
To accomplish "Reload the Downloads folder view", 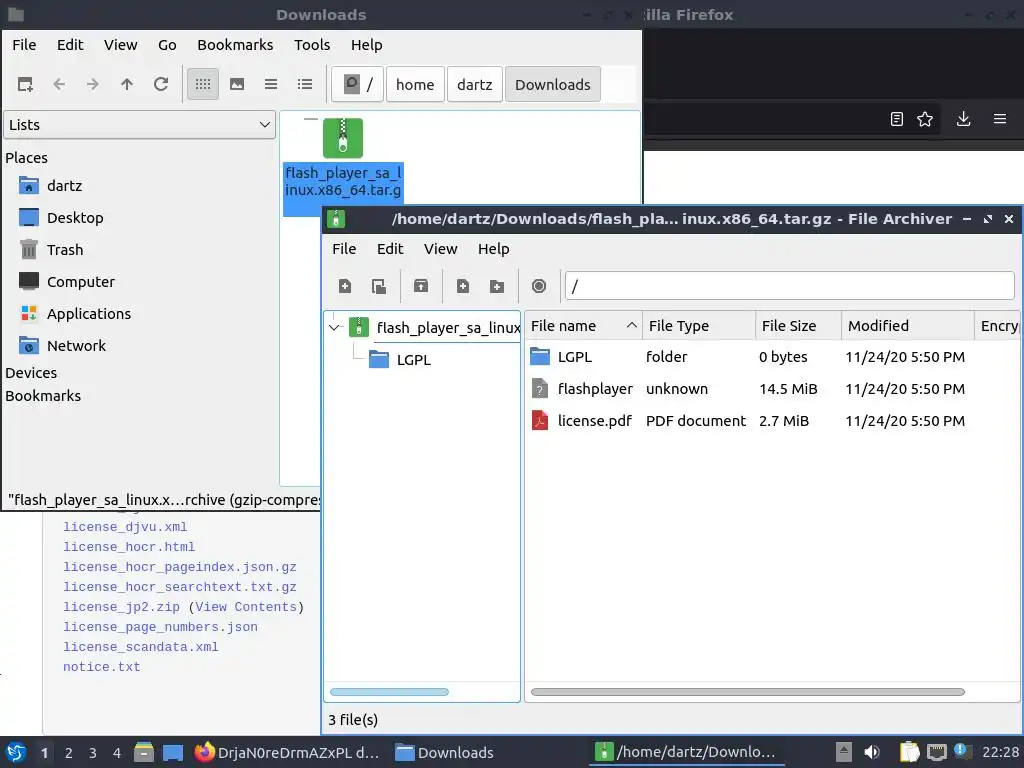I will pyautogui.click(x=161, y=84).
